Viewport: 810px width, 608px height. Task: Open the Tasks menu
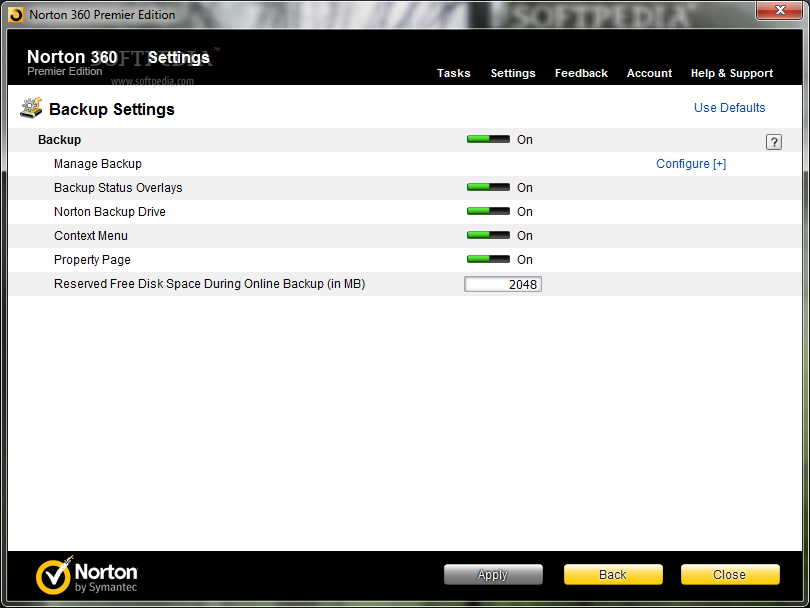coord(454,73)
